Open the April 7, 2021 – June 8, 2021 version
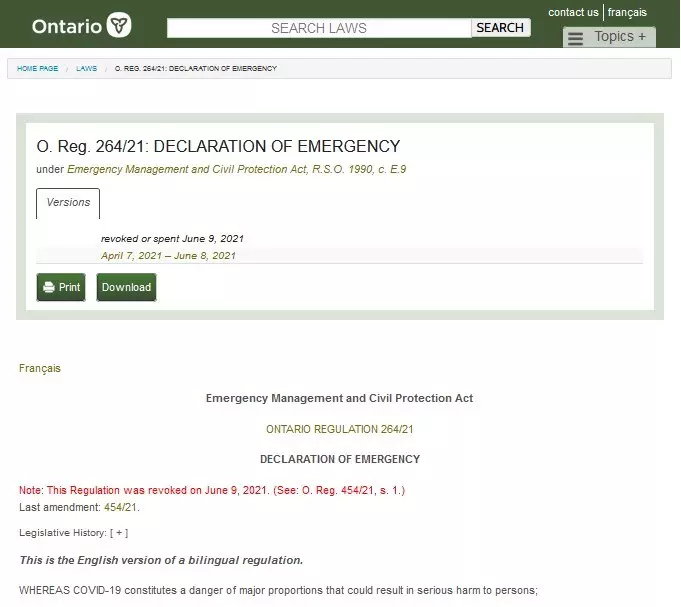This screenshot has height=607, width=681. point(169,256)
